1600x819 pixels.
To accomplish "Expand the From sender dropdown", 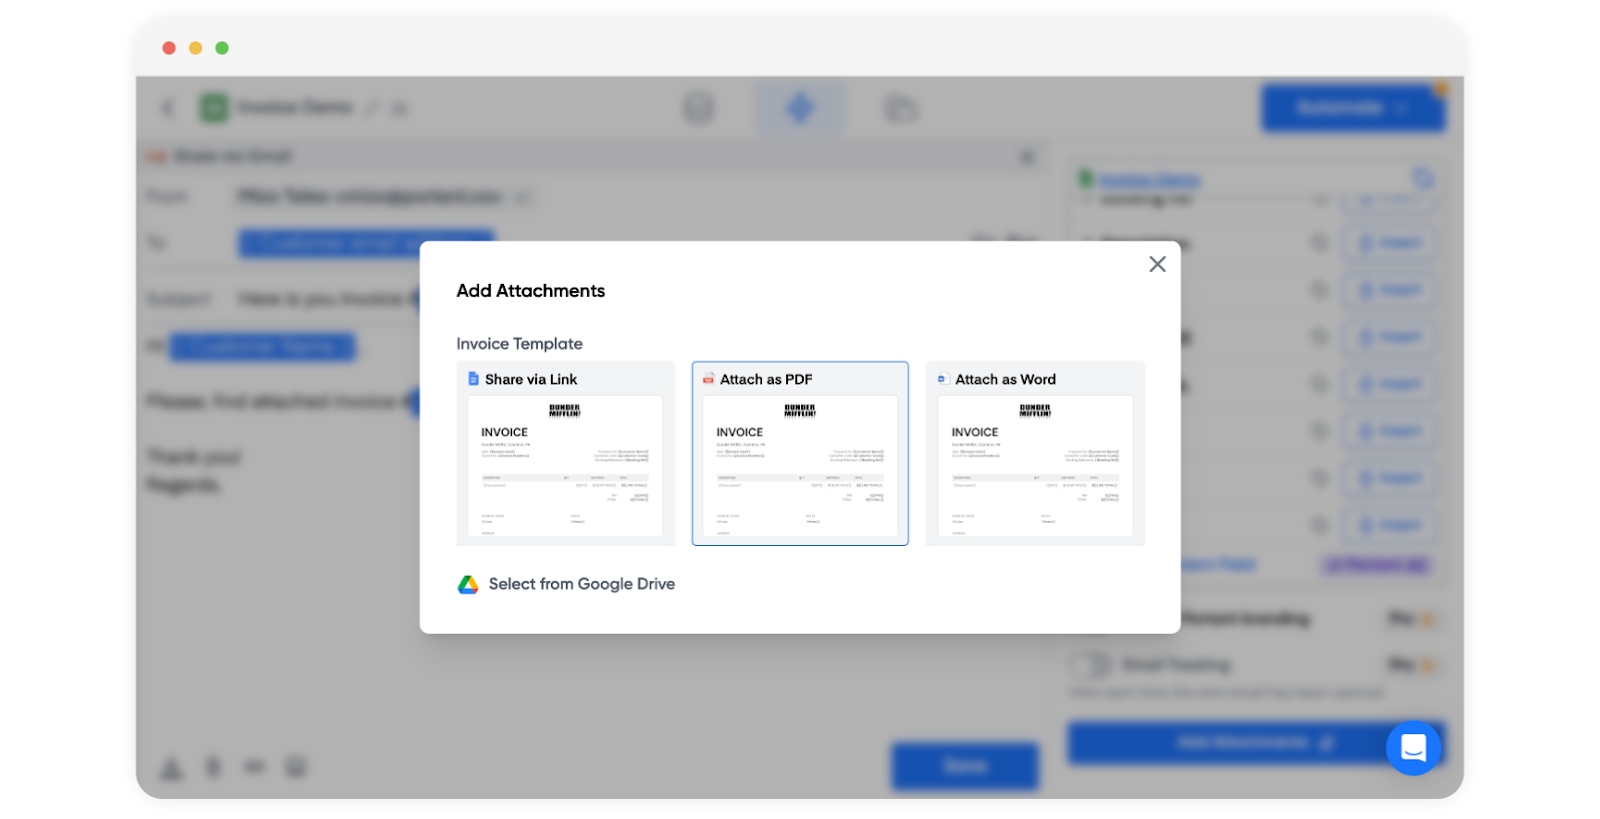I will (523, 197).
